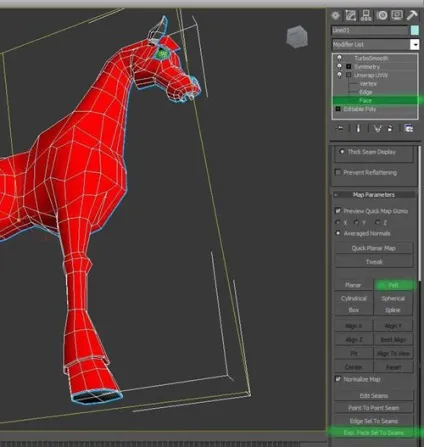Select Averaged Normals radio button
The image size is (424, 447).
pyautogui.click(x=338, y=233)
